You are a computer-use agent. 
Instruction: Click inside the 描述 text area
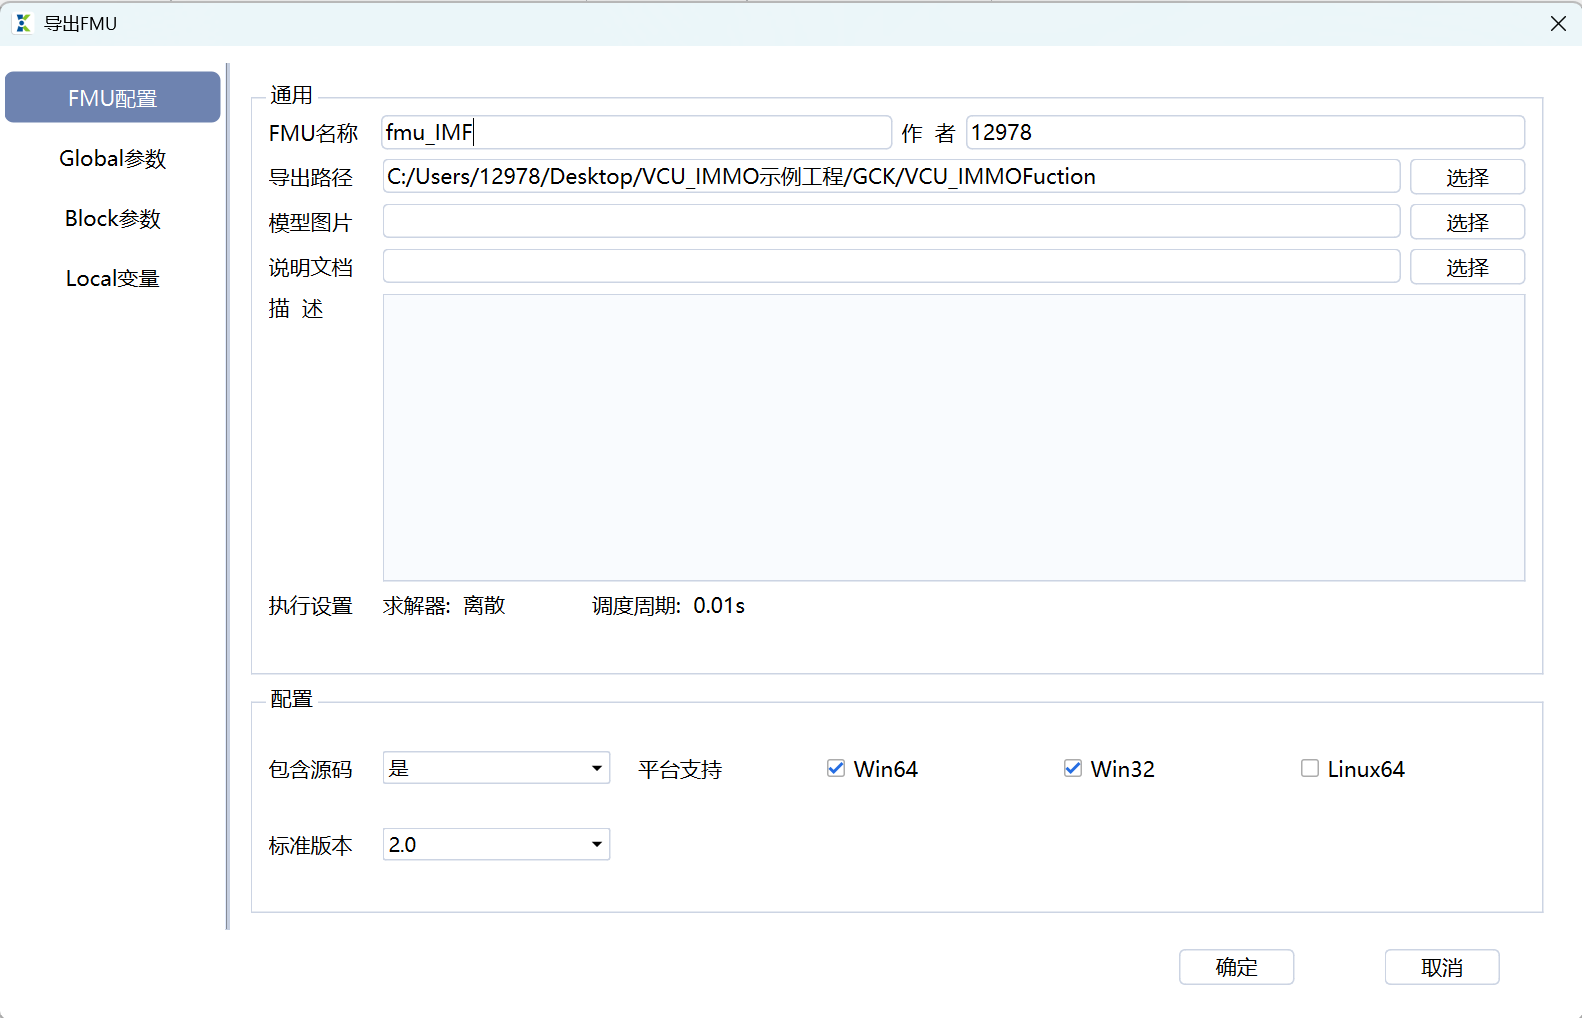954,437
